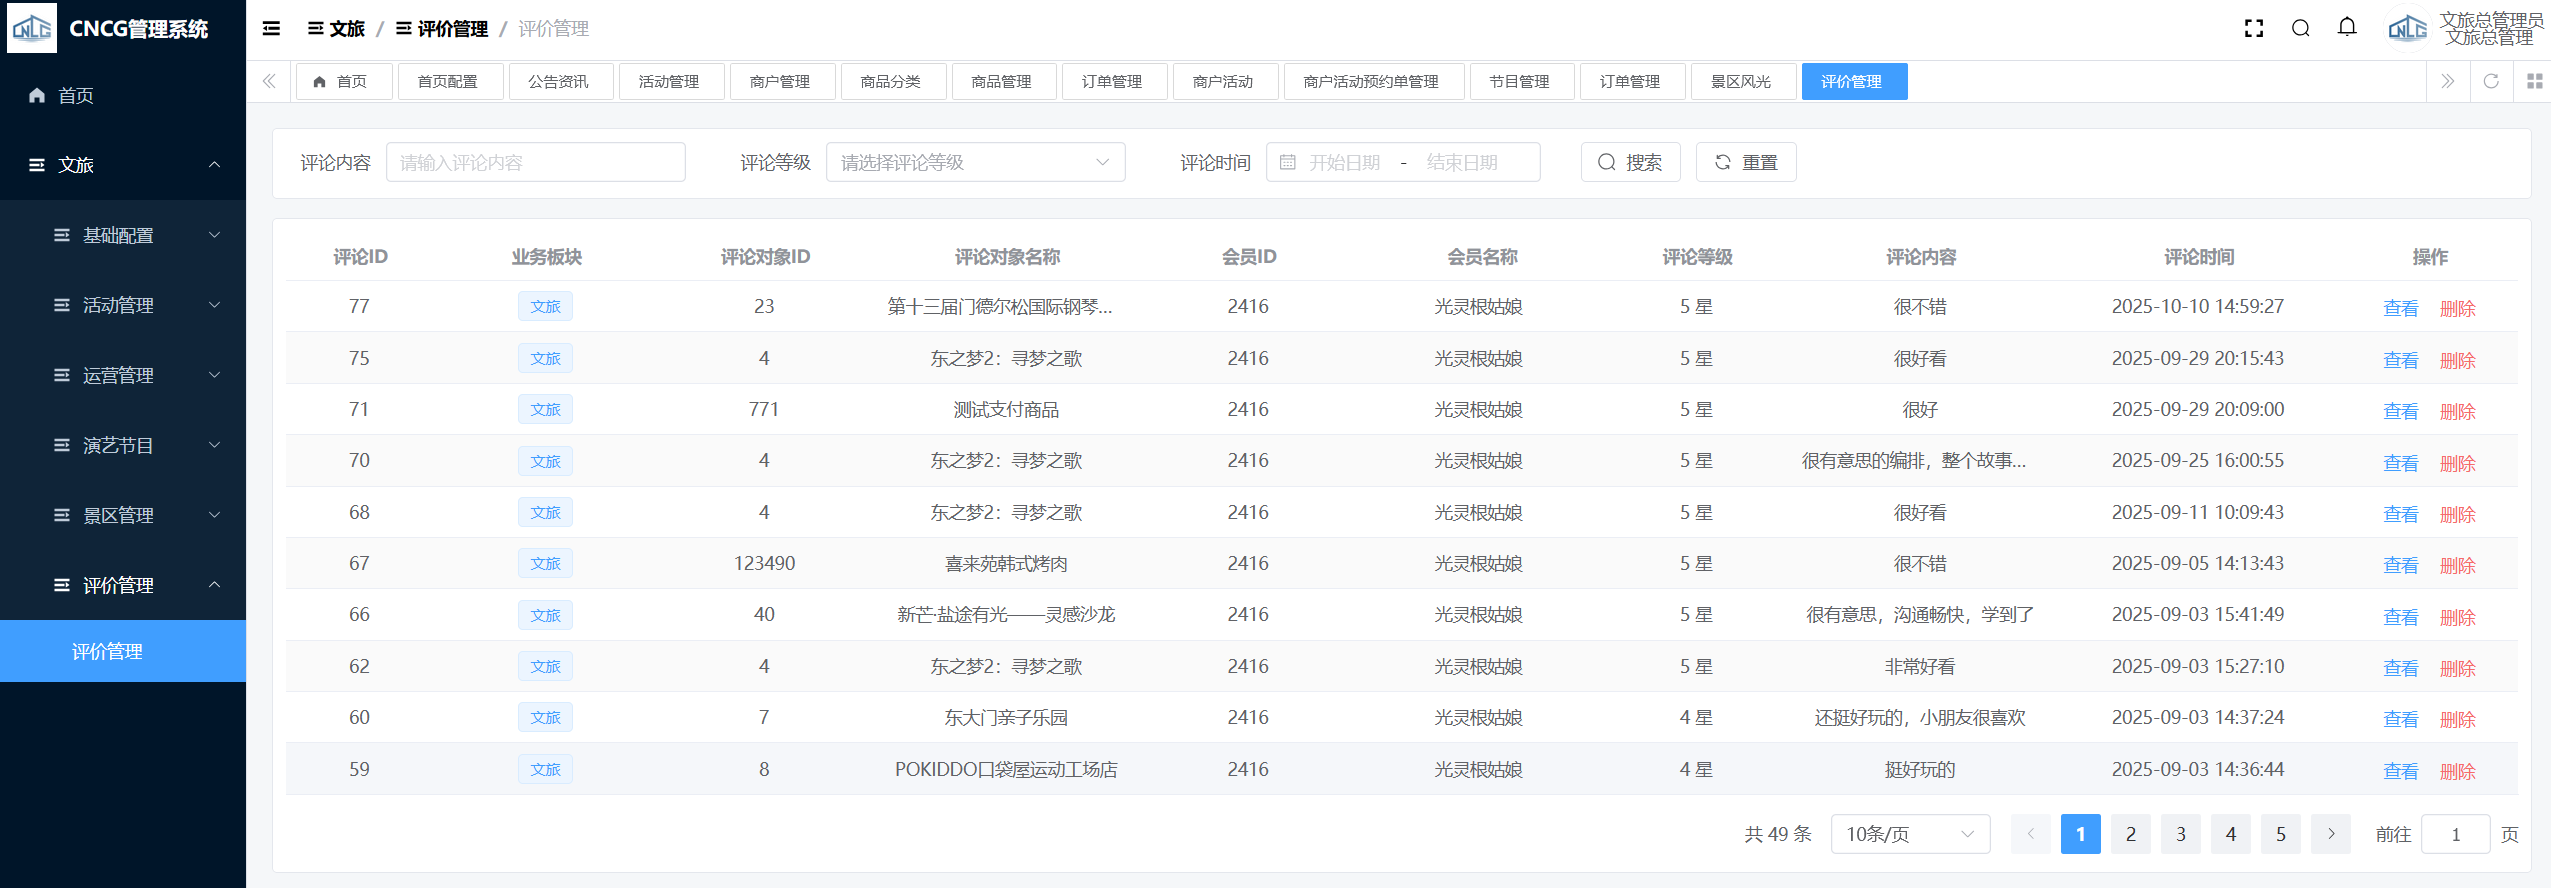Delete the comment with ID 59
Screen dimensions: 2551x888
pos(2457,771)
